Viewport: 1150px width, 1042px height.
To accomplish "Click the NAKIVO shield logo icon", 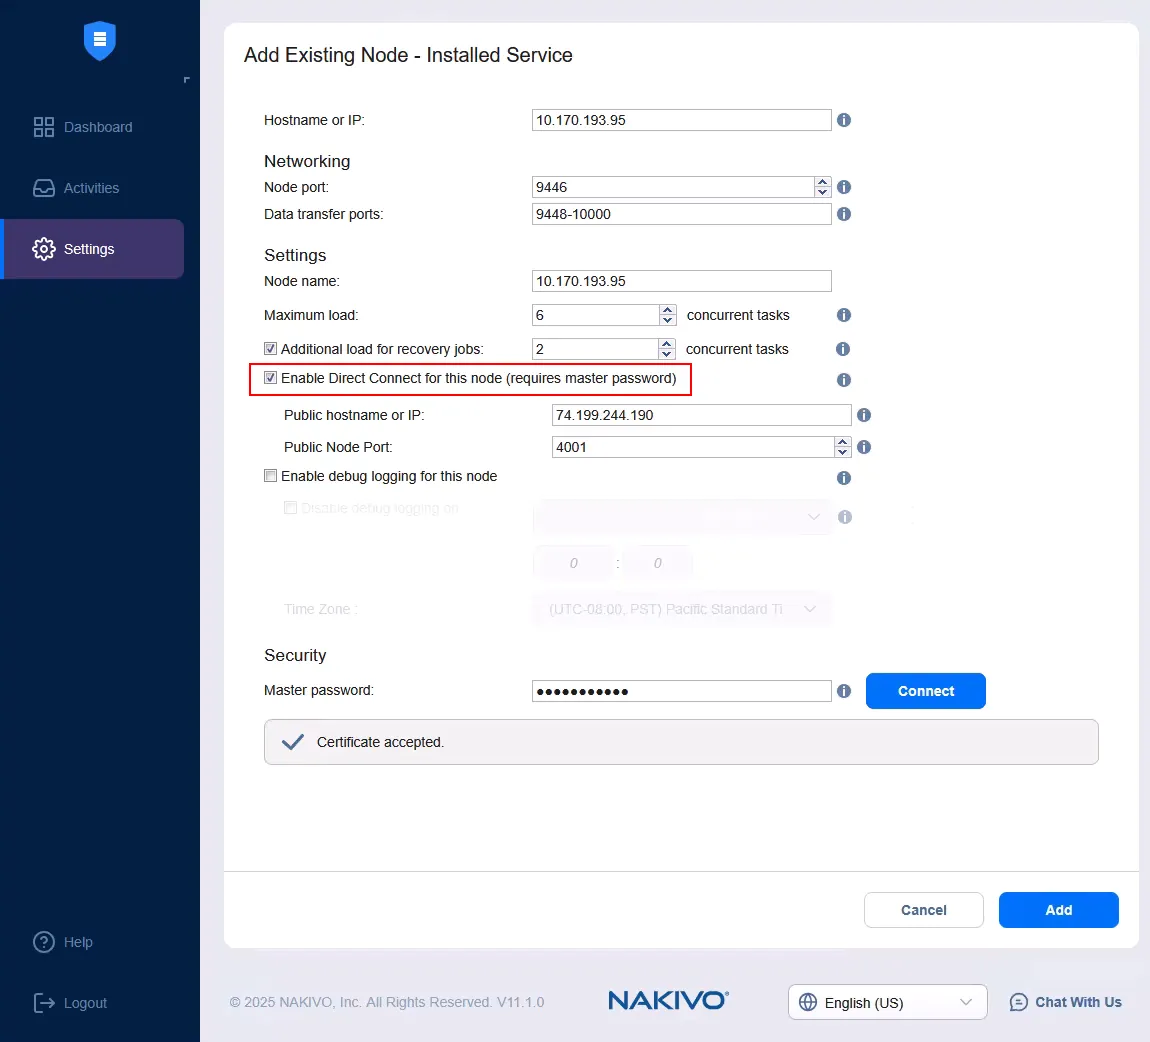I will [x=100, y=41].
